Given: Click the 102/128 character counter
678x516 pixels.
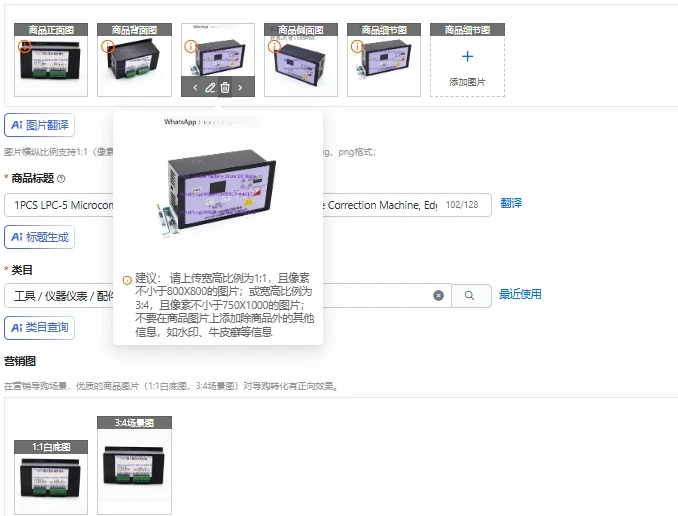Looking at the screenshot, I should 462,205.
